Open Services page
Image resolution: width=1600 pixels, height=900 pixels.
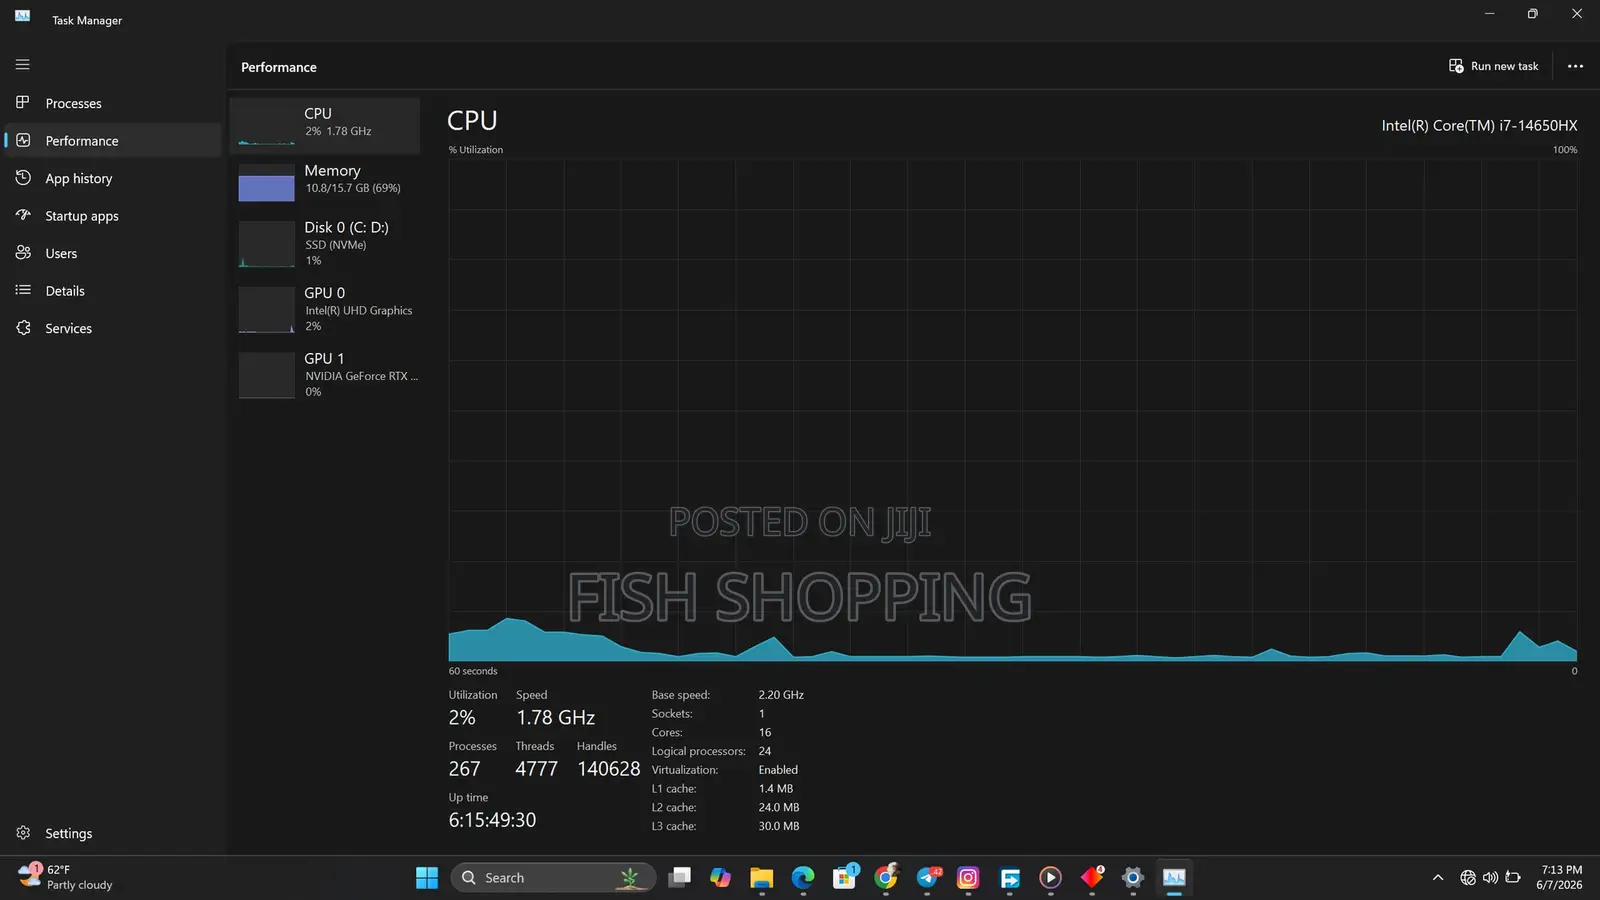[112, 328]
